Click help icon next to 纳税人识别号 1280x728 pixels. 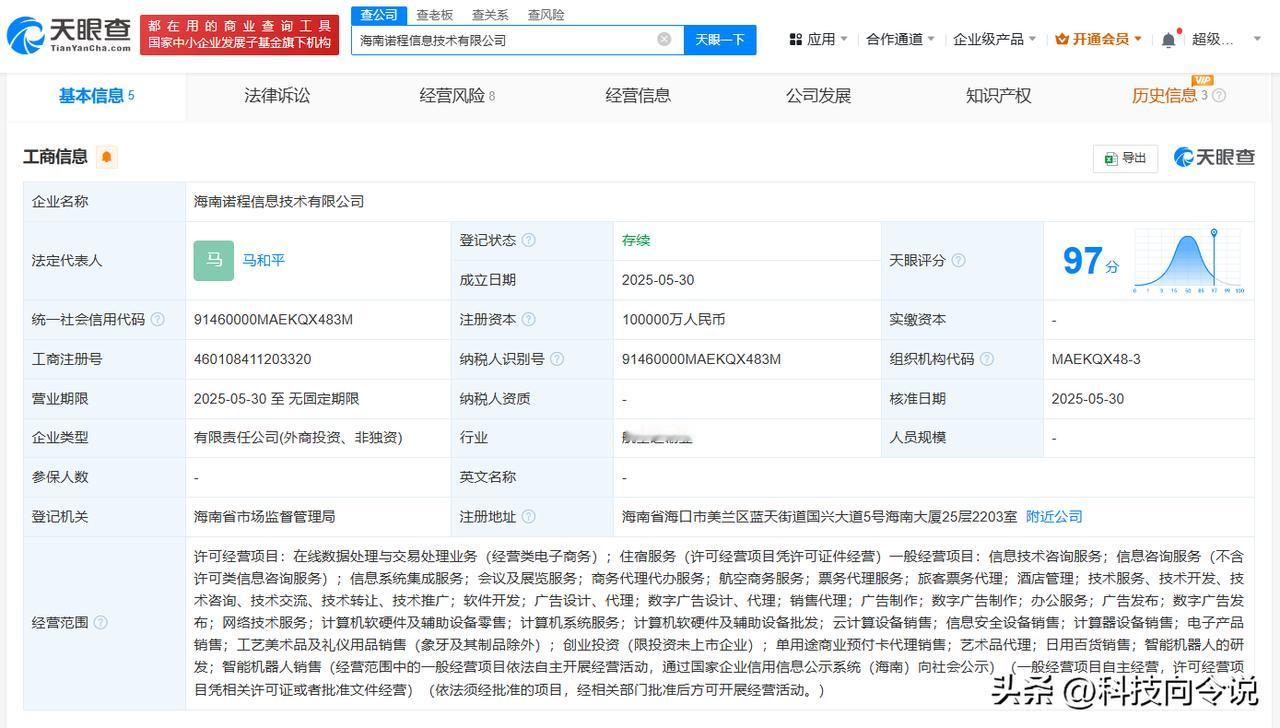[557, 359]
